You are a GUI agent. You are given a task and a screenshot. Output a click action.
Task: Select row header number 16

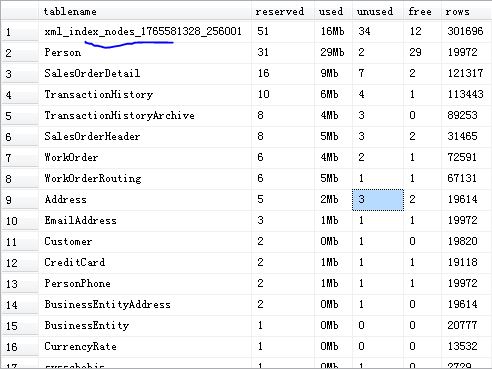tap(19, 347)
